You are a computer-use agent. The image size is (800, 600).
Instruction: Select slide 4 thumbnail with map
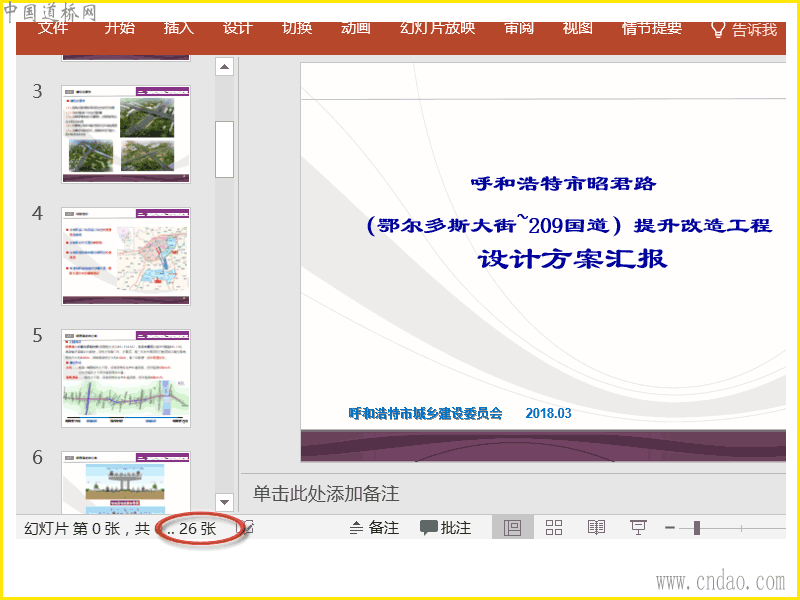126,256
